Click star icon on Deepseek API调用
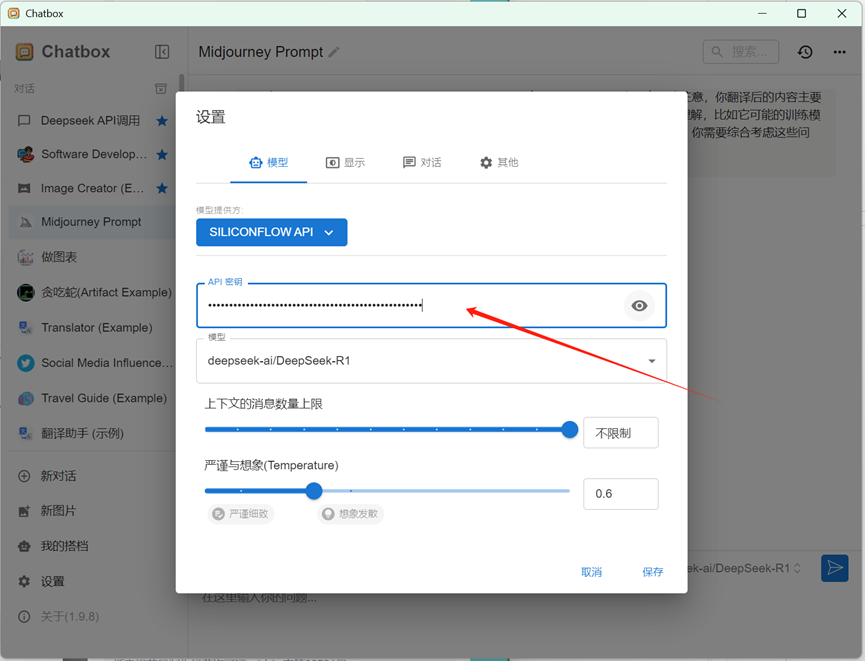This screenshot has width=865, height=661. (162, 120)
